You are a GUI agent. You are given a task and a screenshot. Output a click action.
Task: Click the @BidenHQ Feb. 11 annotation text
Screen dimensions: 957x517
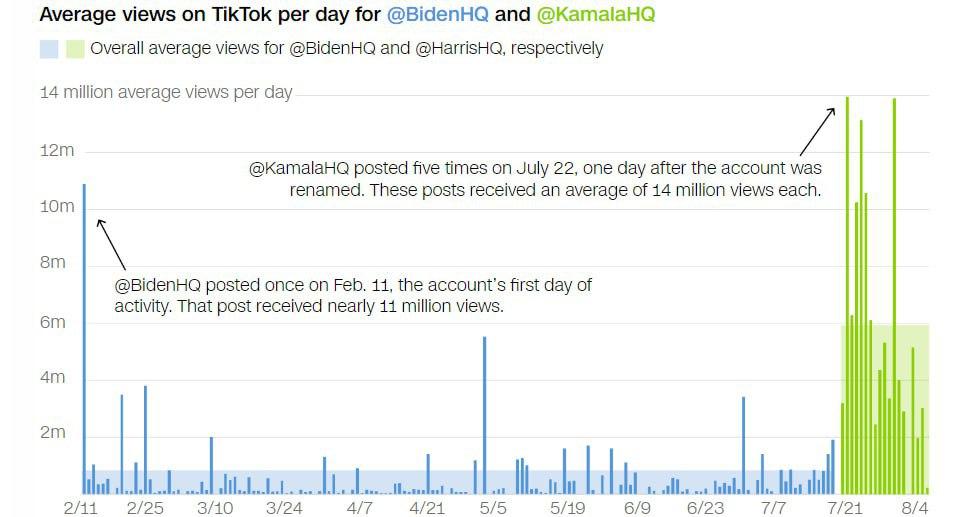(353, 296)
